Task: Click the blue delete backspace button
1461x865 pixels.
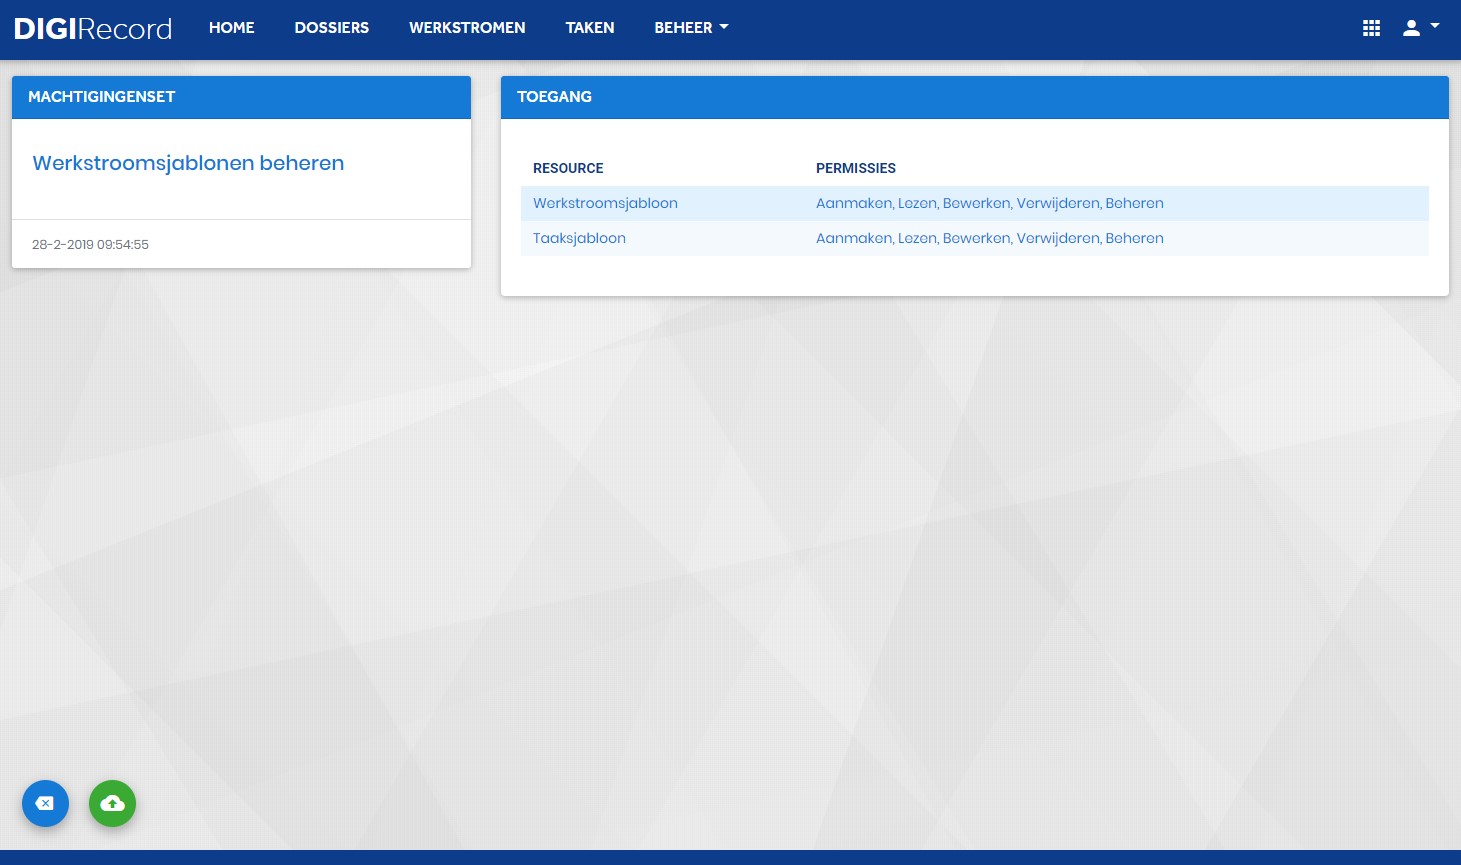Action: [45, 803]
